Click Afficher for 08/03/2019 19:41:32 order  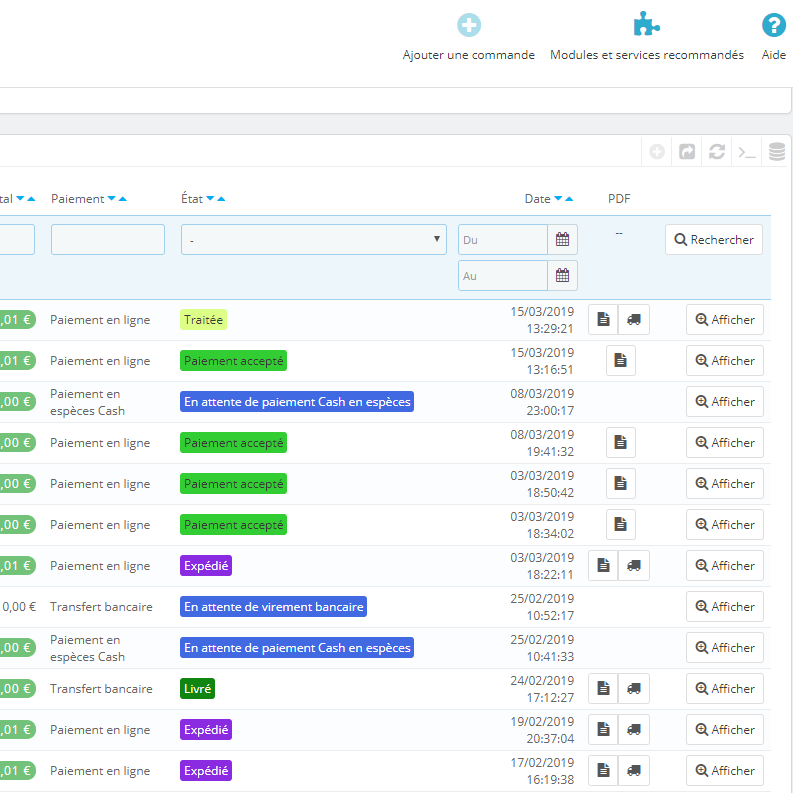tap(725, 443)
